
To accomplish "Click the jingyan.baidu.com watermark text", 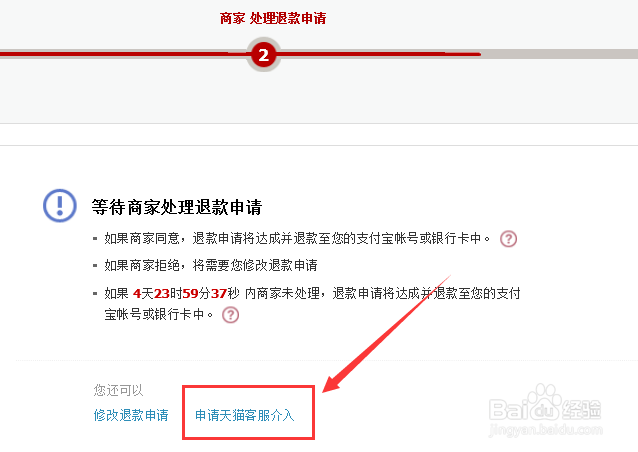I will pos(546,430).
